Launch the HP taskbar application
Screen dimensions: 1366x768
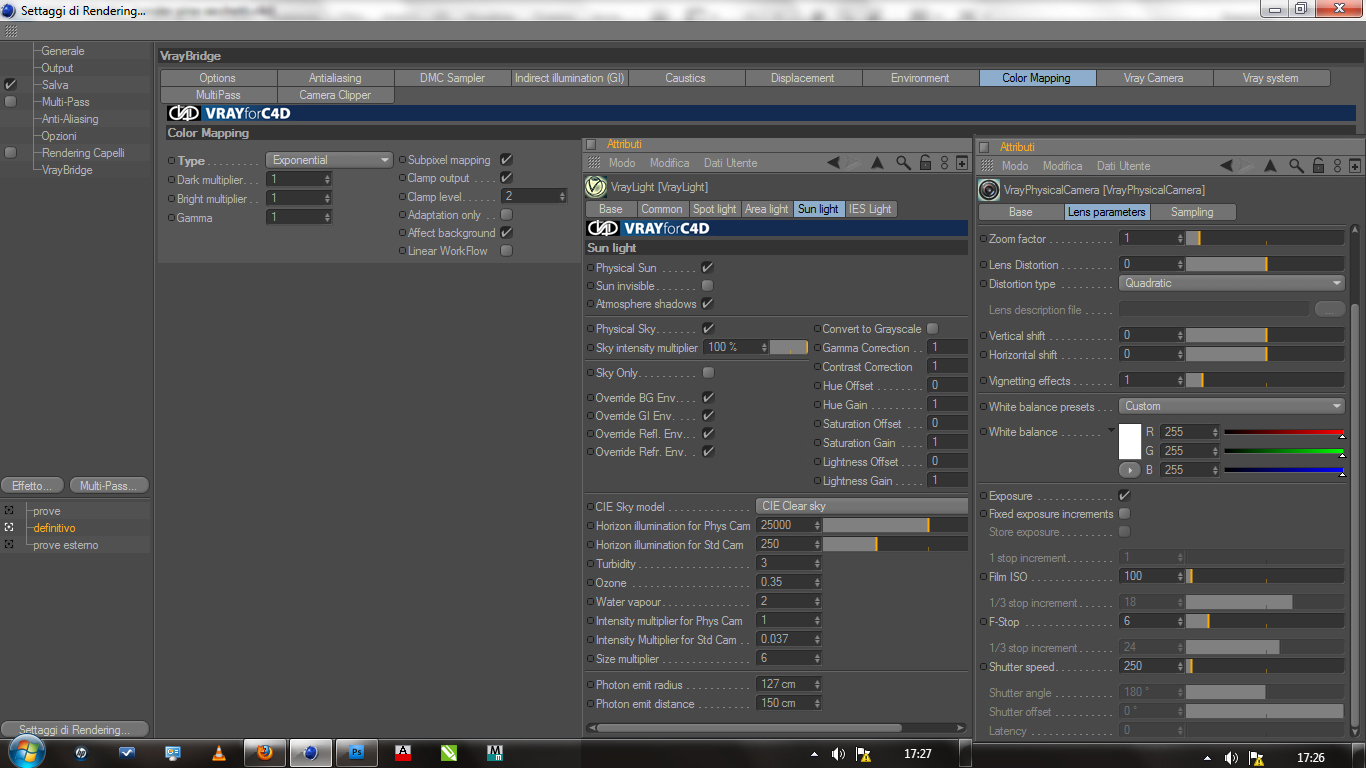pos(81,753)
